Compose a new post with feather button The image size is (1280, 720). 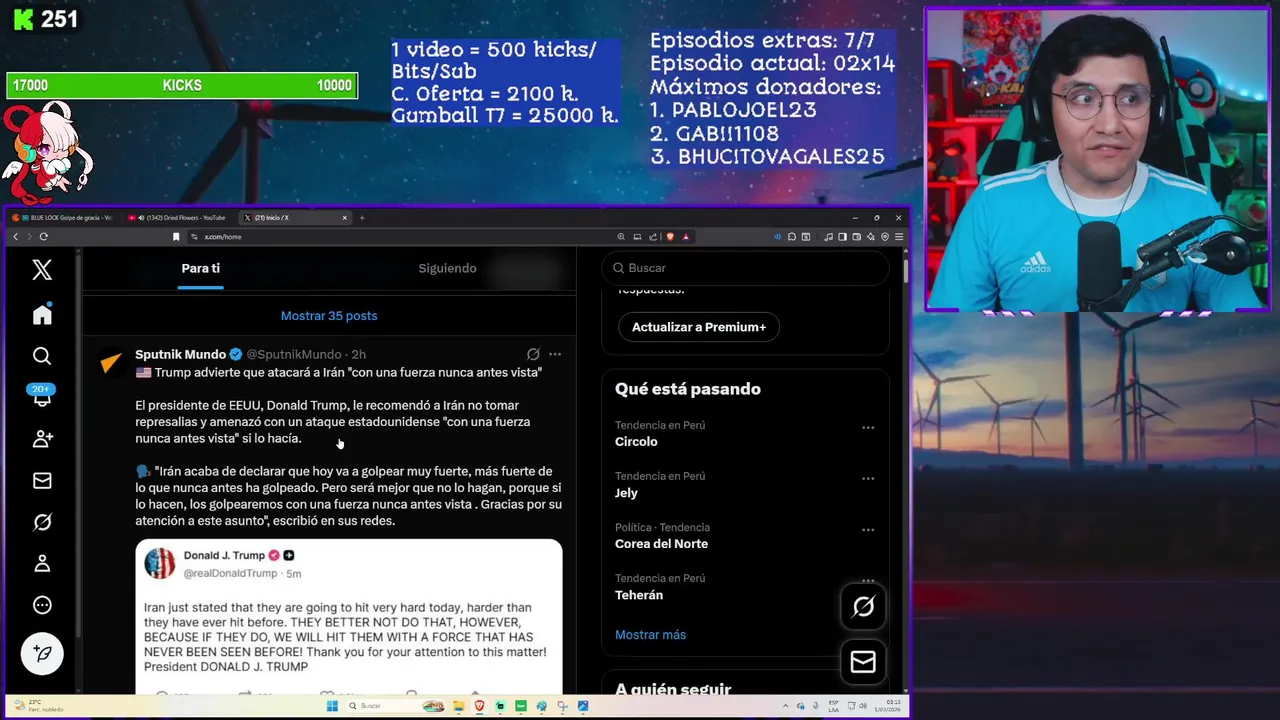coord(42,653)
